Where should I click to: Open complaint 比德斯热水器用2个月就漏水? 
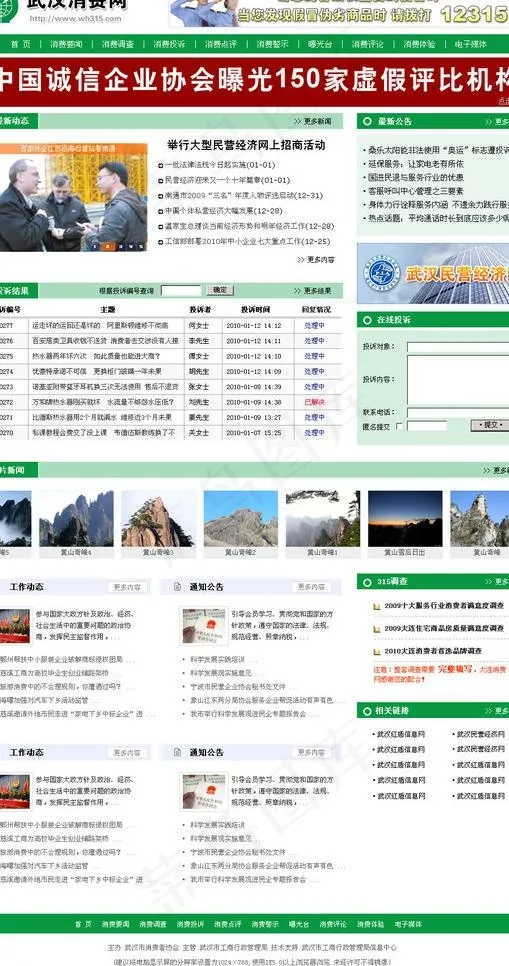click(102, 417)
